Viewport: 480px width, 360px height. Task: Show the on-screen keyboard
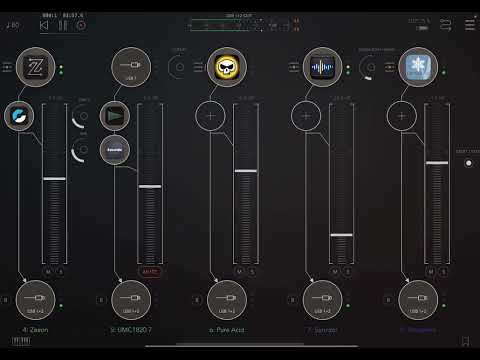point(21,341)
